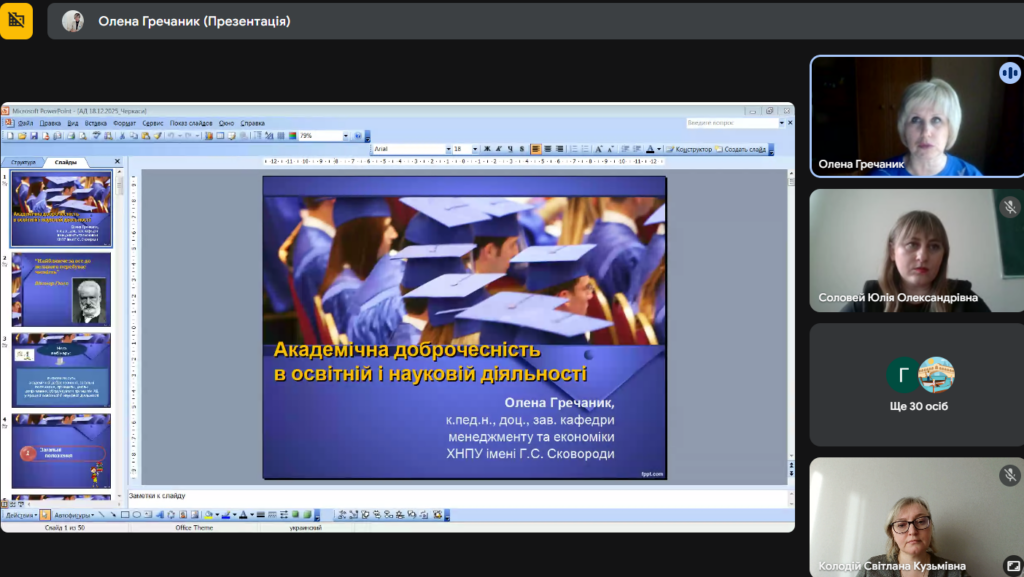Screen dimensions: 1024x577
Task: Click the Cut scissors icon
Action: point(121,135)
